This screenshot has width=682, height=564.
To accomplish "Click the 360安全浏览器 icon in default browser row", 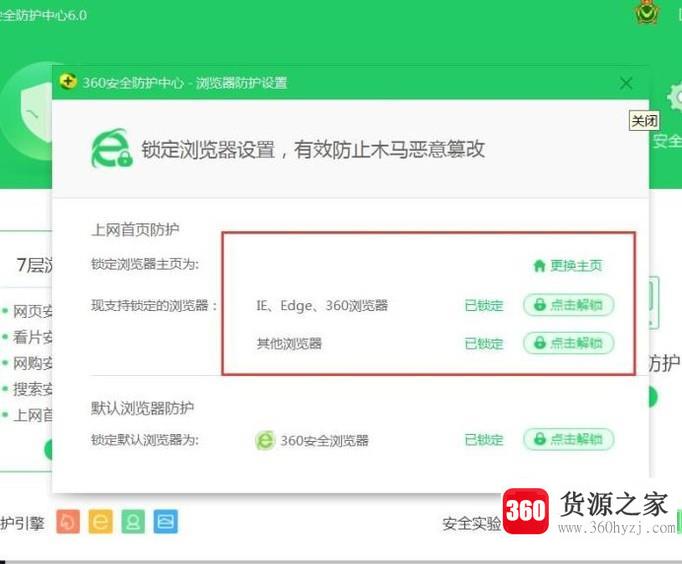I will tap(265, 440).
